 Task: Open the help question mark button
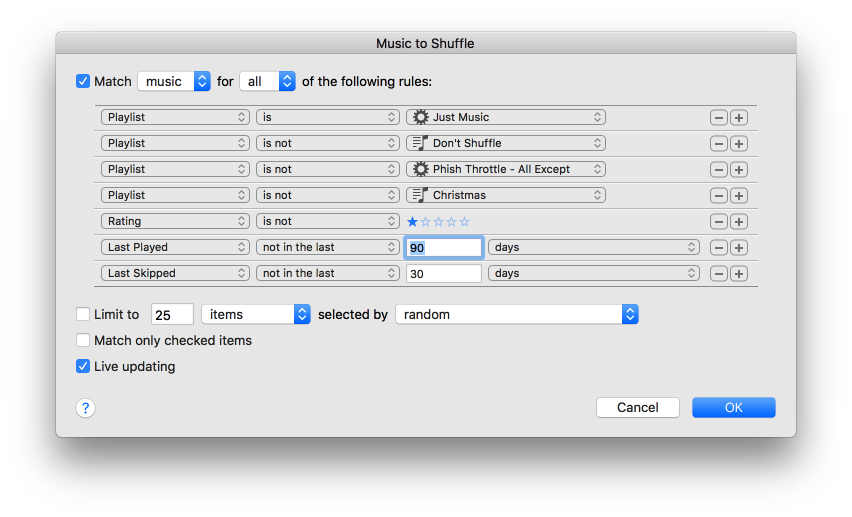pyautogui.click(x=86, y=408)
